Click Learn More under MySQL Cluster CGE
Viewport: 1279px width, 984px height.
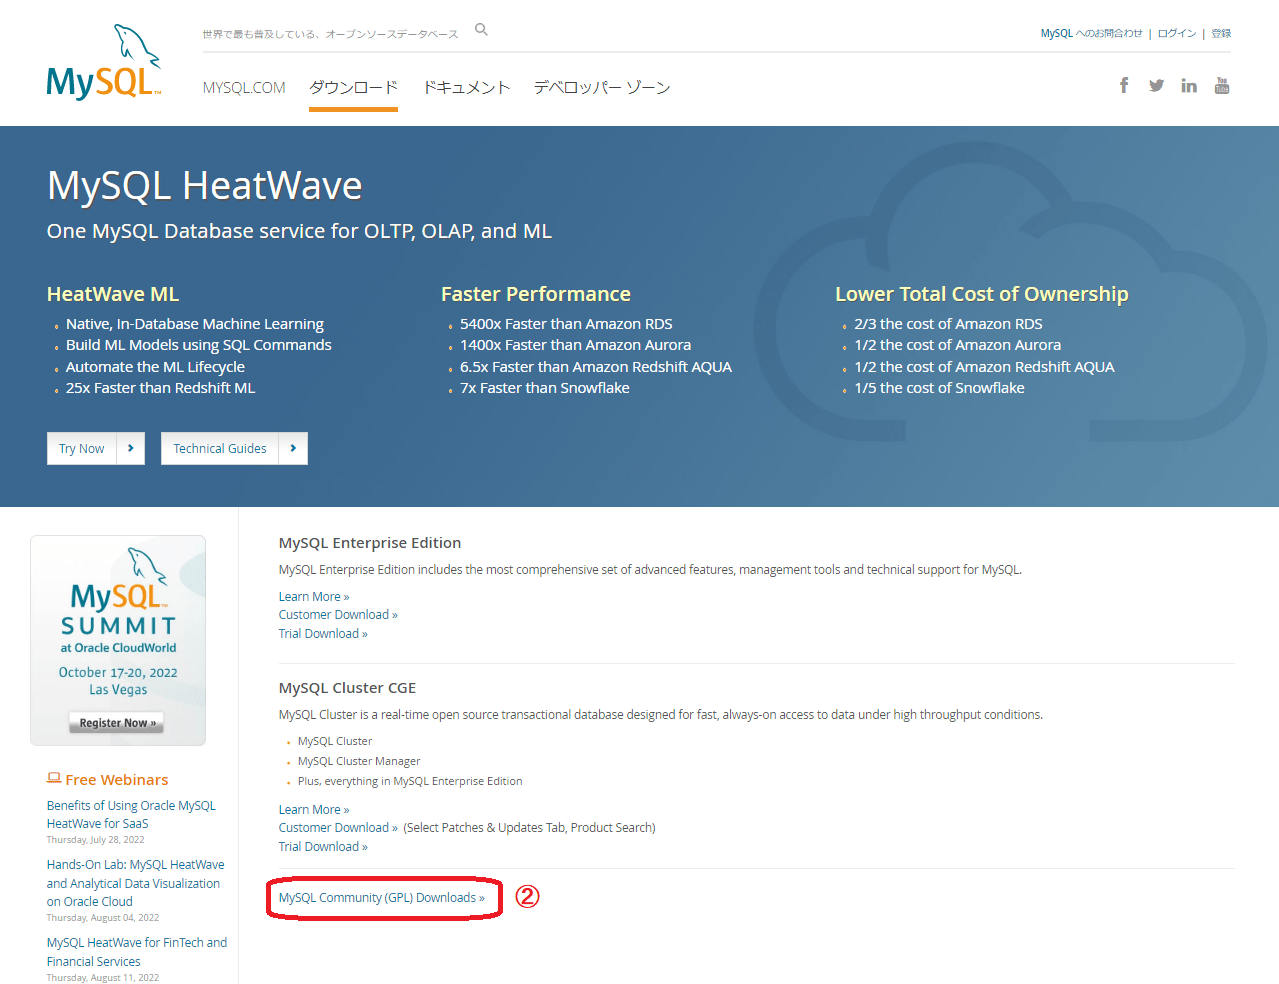314,810
